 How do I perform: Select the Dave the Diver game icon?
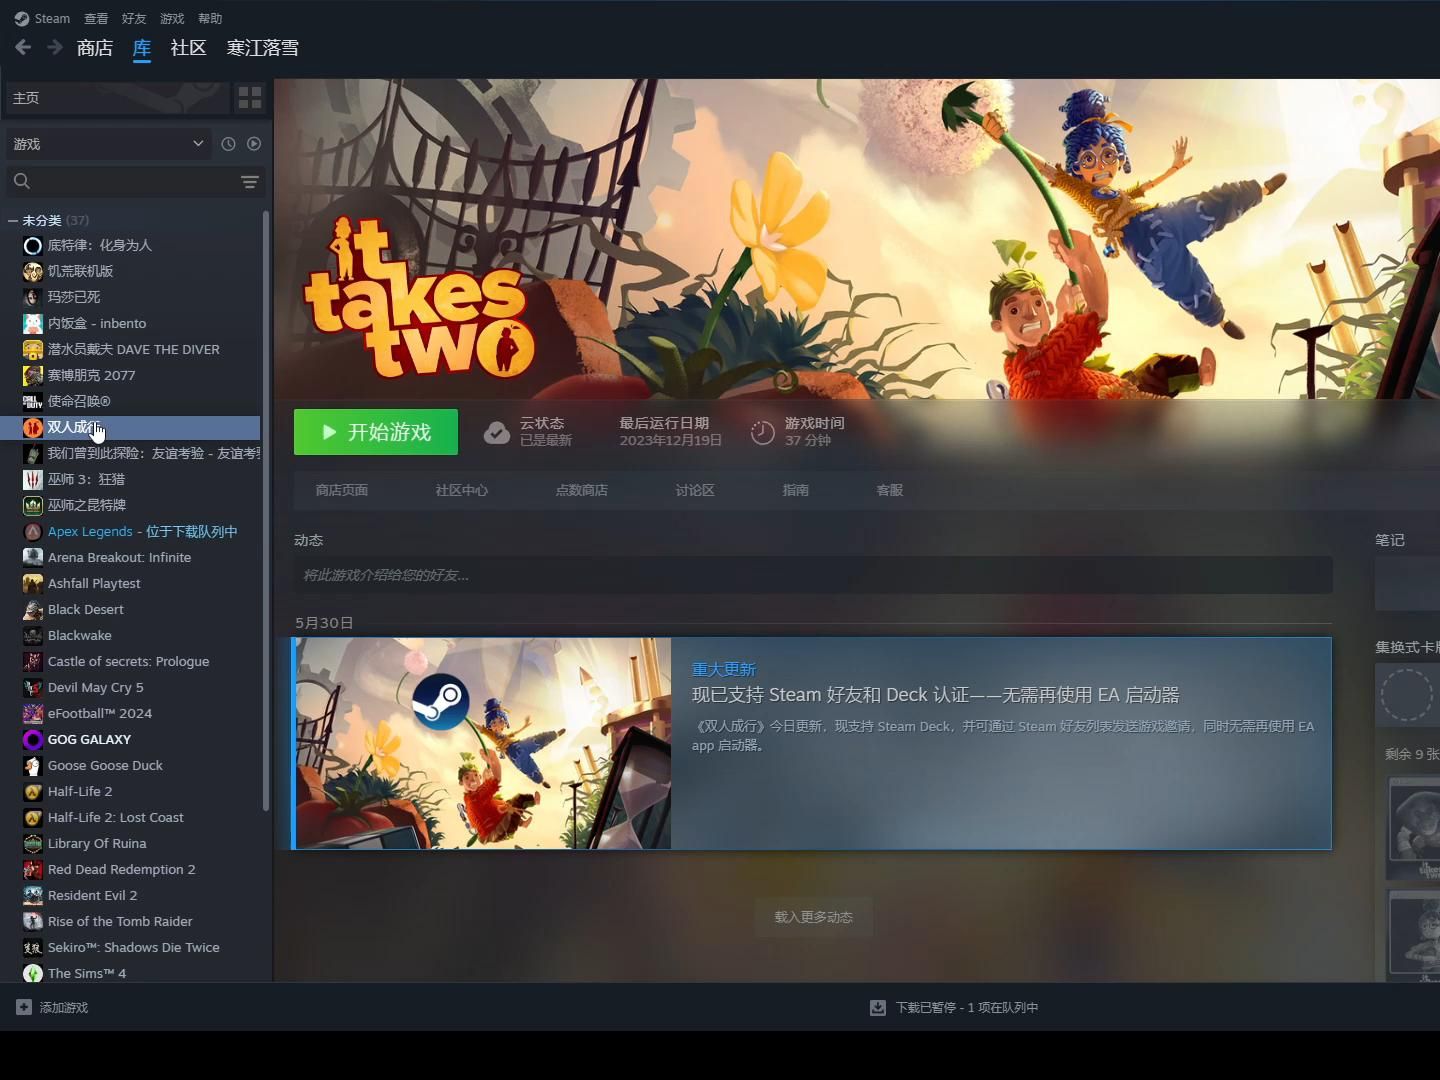pyautogui.click(x=32, y=349)
